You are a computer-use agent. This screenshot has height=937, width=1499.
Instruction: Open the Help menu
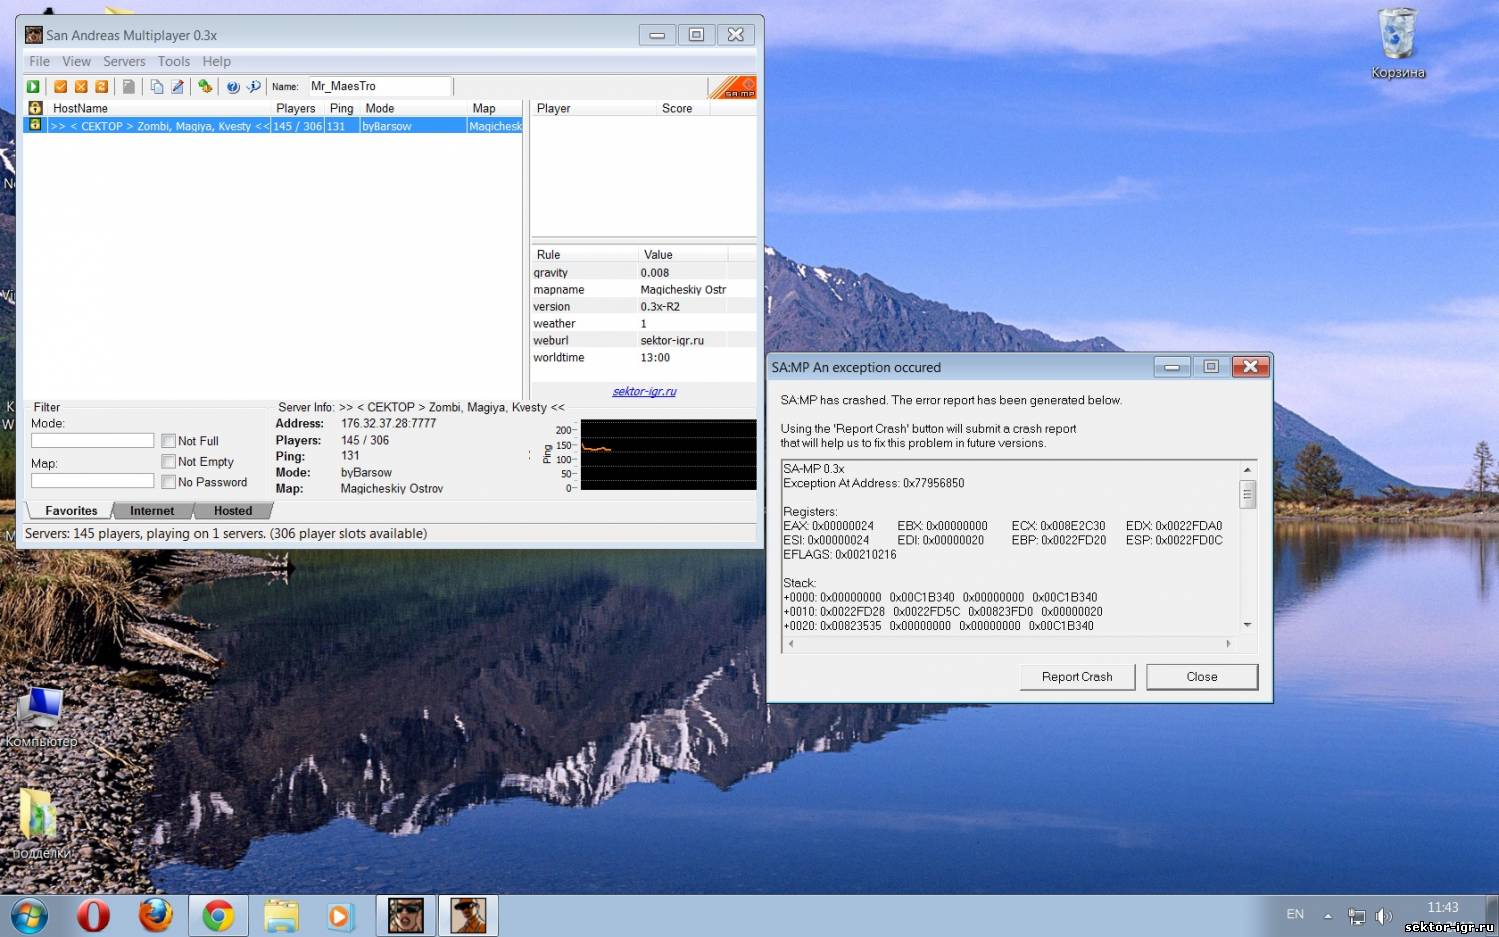point(216,61)
